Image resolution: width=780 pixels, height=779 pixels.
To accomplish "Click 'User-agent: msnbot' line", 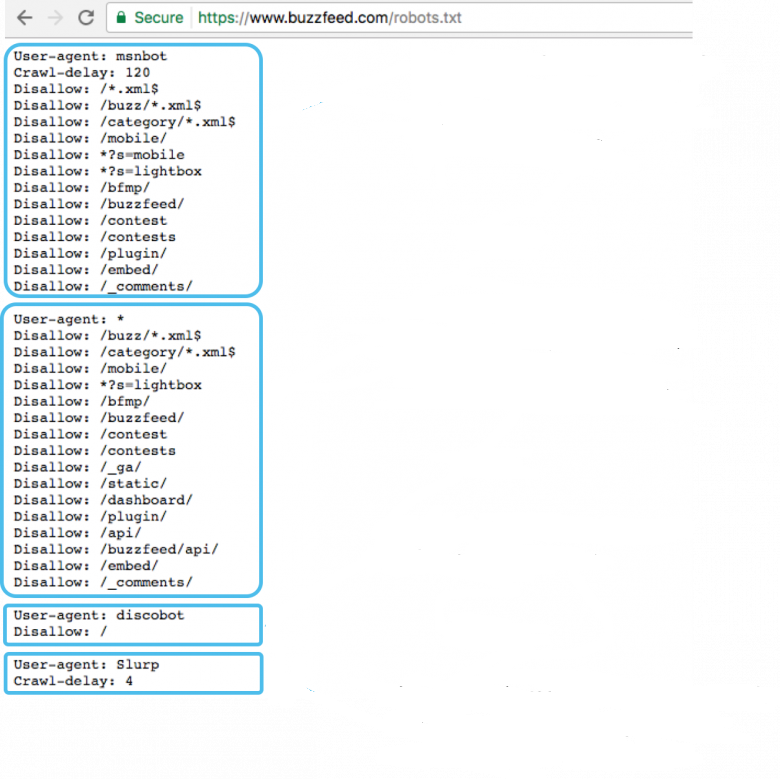I will coord(90,56).
